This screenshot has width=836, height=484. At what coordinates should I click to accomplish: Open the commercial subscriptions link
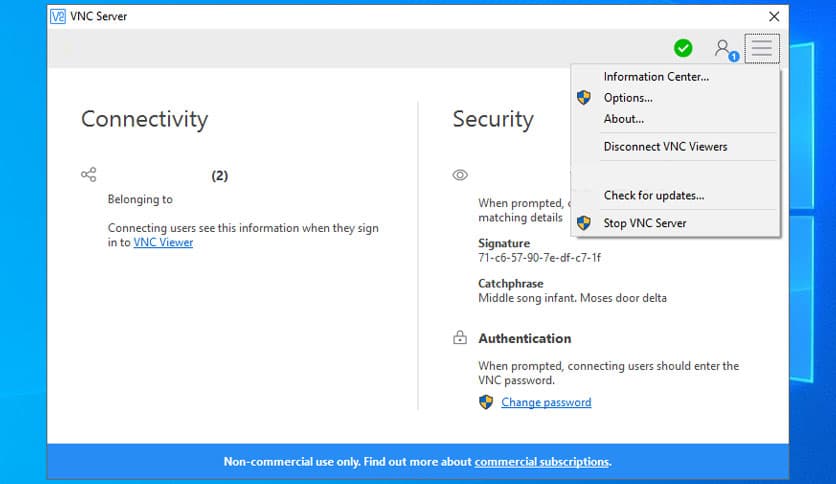[542, 462]
